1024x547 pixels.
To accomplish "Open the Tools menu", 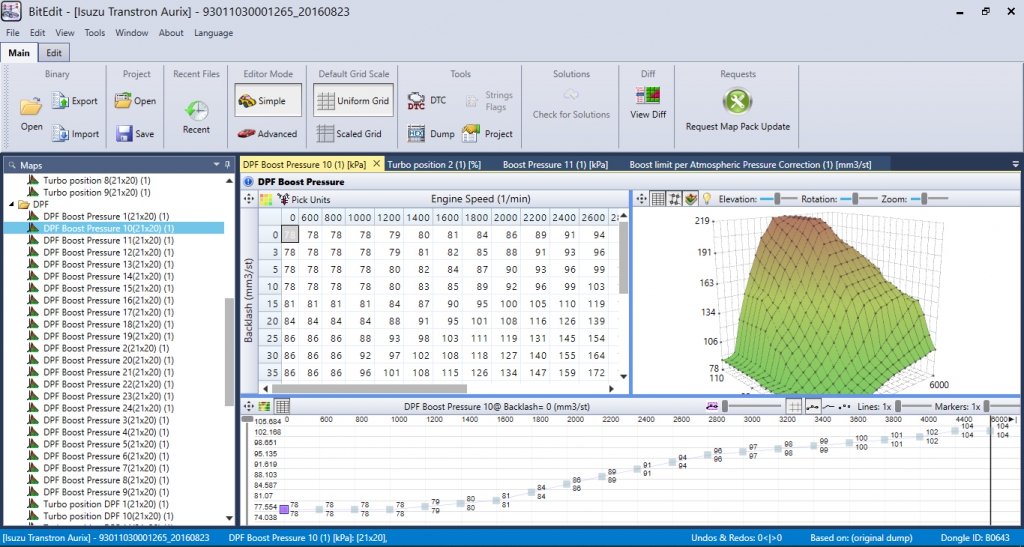I will pyautogui.click(x=95, y=33).
